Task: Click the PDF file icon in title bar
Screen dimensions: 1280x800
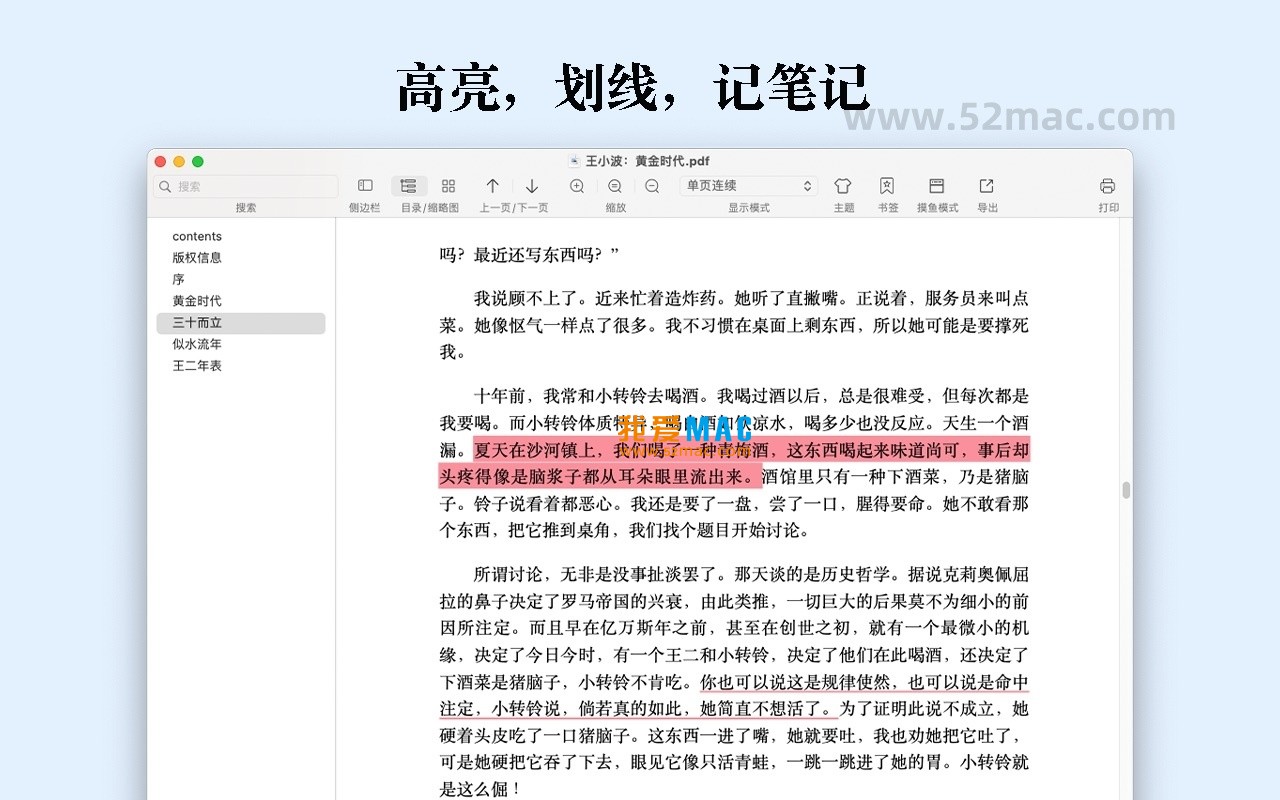Action: point(574,161)
